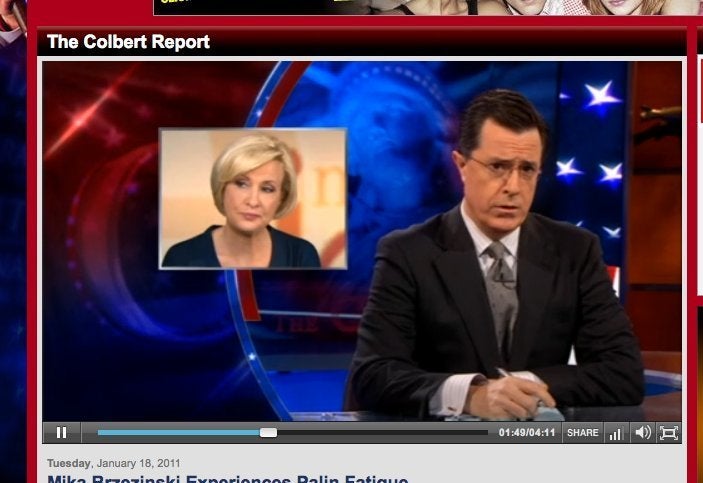Mute the video with the speaker icon
The image size is (703, 483).
643,432
